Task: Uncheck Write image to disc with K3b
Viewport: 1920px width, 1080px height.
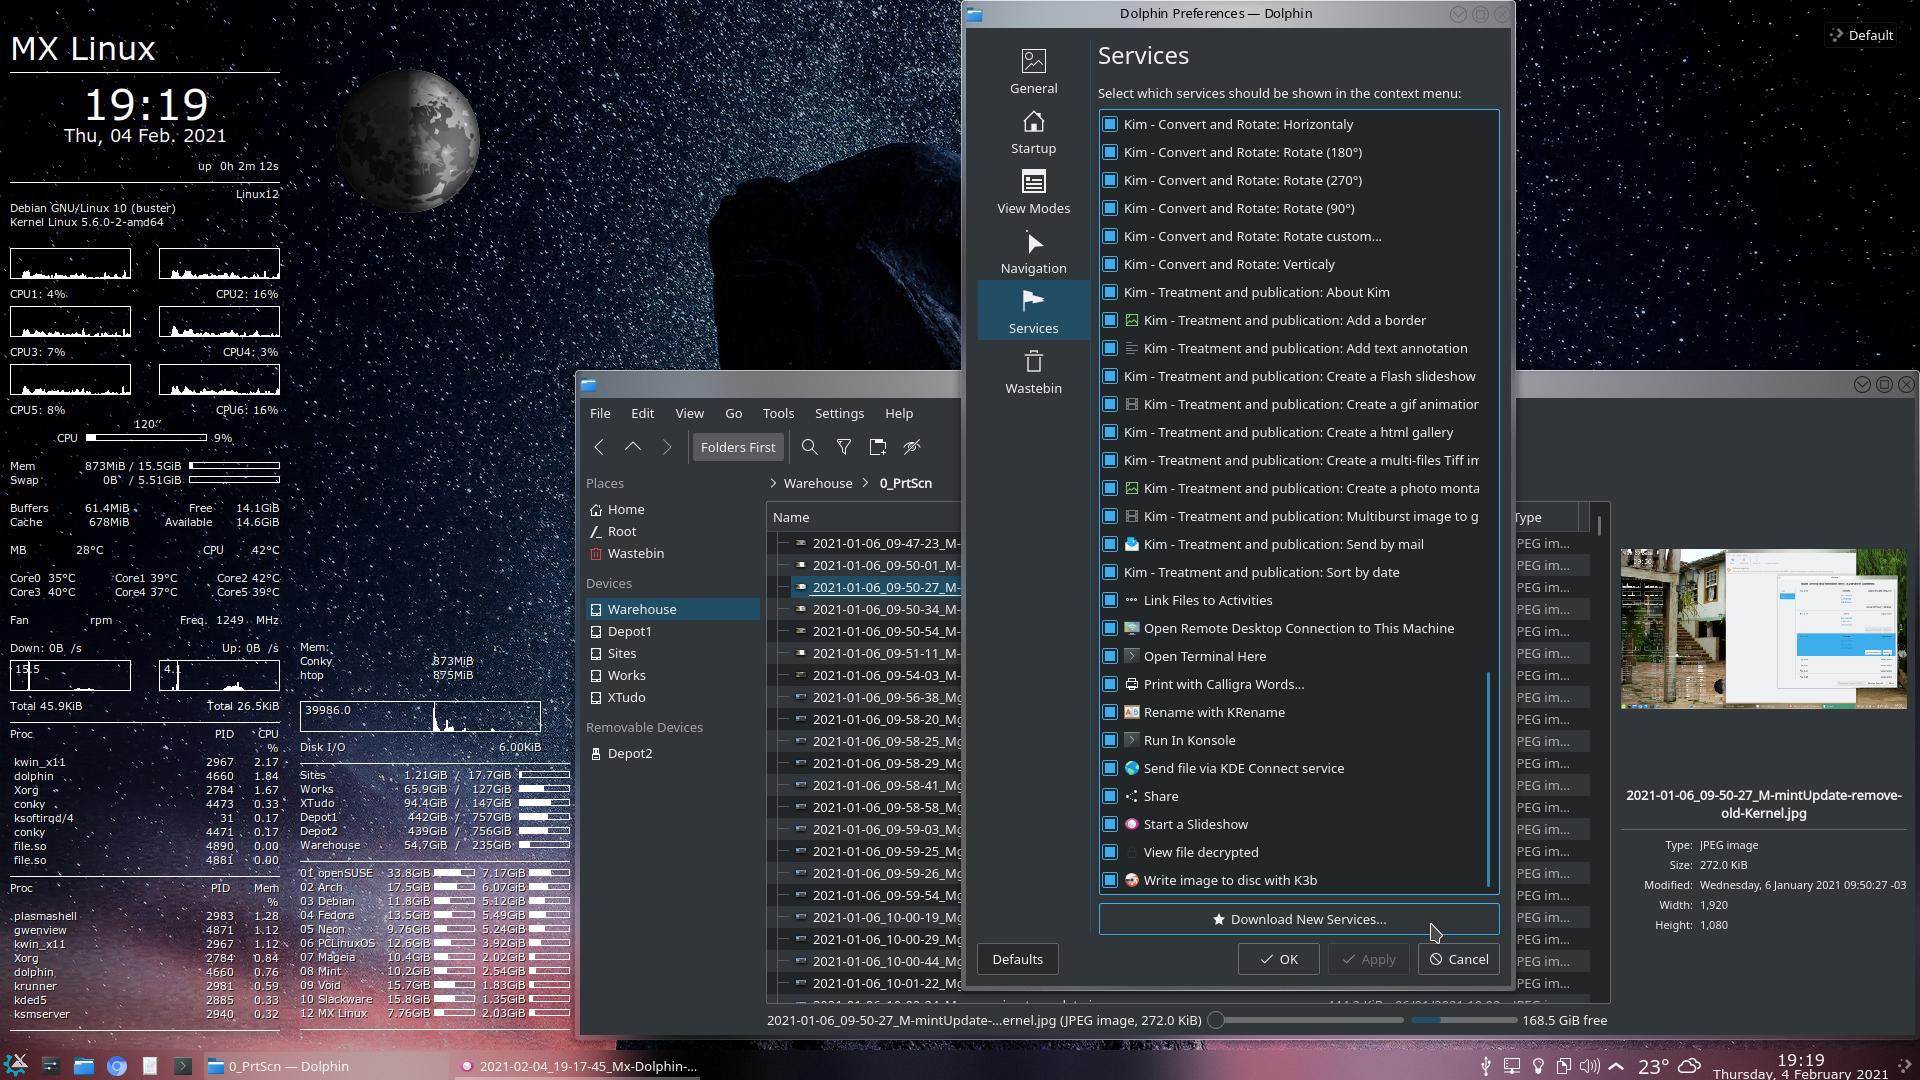Action: pyautogui.click(x=1110, y=880)
